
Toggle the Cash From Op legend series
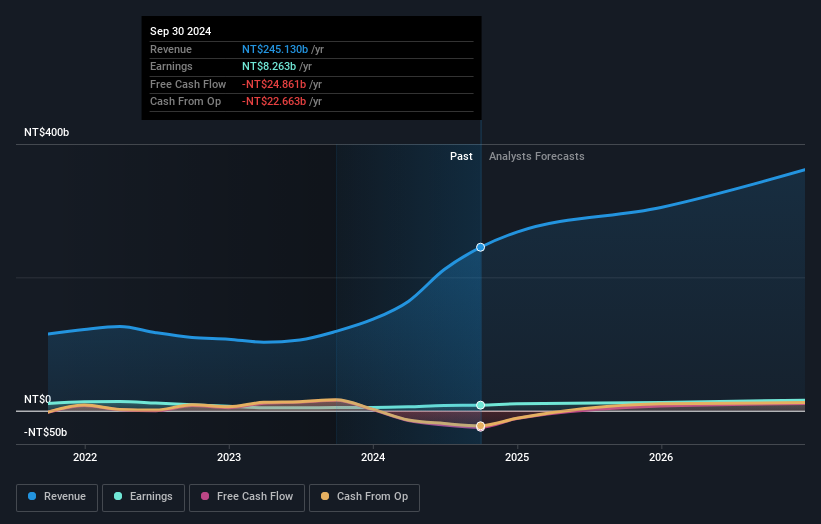click(364, 497)
